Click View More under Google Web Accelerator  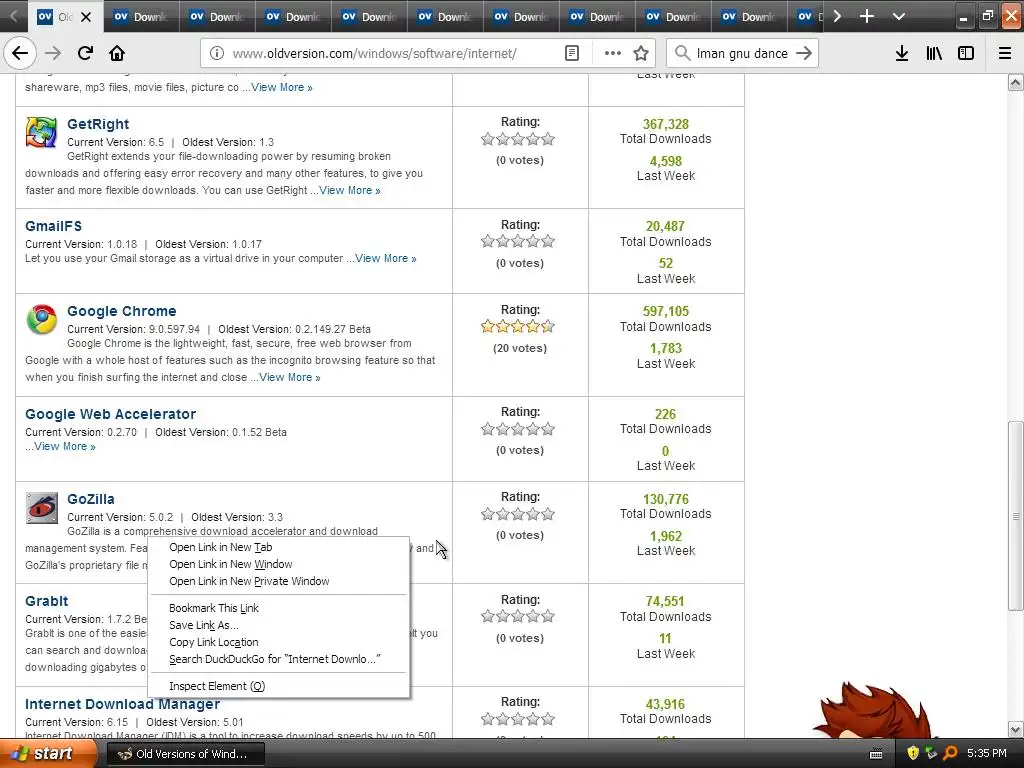pos(65,446)
